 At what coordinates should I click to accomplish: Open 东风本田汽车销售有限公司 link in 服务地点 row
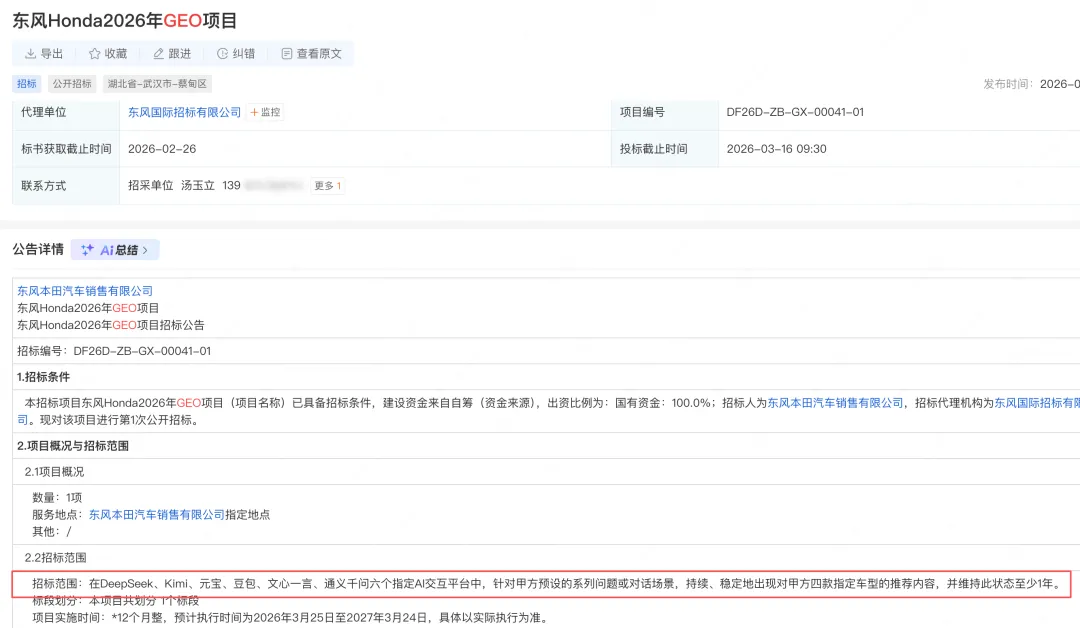[x=156, y=514]
